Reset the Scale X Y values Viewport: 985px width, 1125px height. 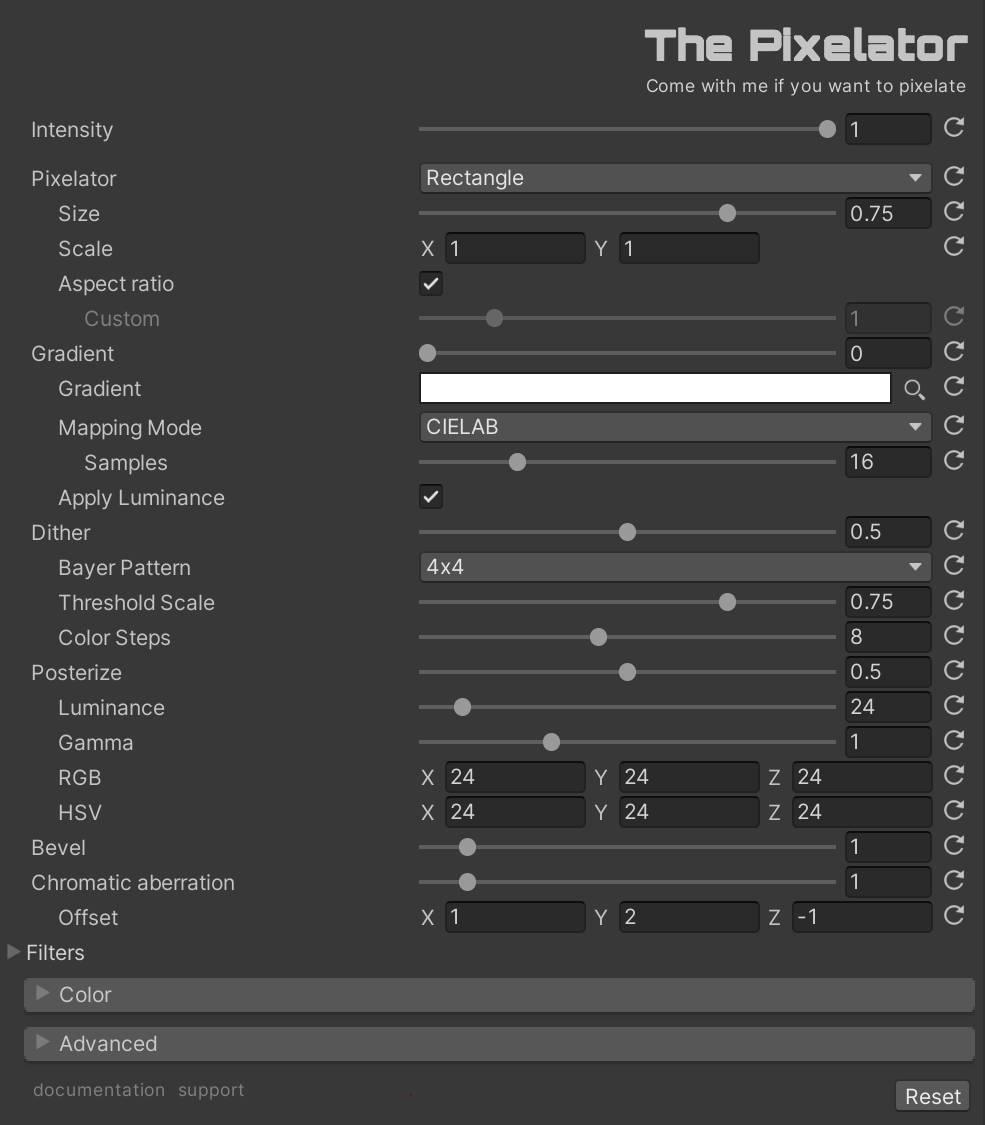pos(953,247)
